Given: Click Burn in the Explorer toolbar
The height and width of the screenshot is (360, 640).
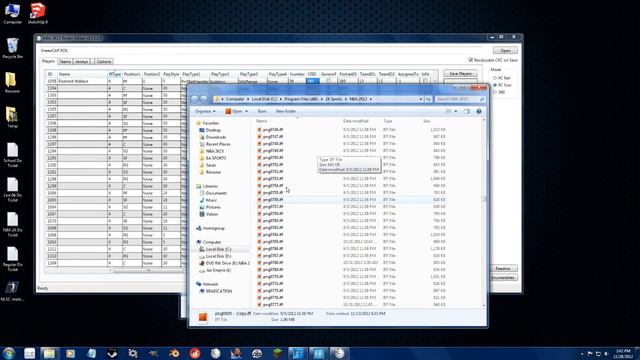Looking at the screenshot, I should pyautogui.click(x=262, y=111).
